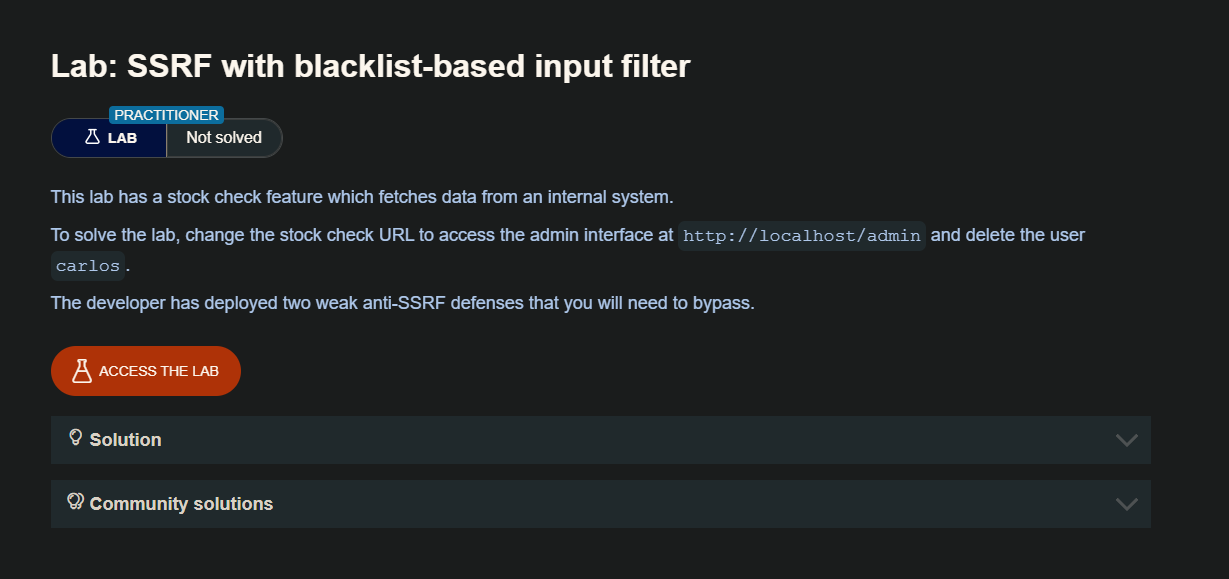The width and height of the screenshot is (1229, 579).
Task: Click the LAB label in the status pill
Action: point(122,138)
